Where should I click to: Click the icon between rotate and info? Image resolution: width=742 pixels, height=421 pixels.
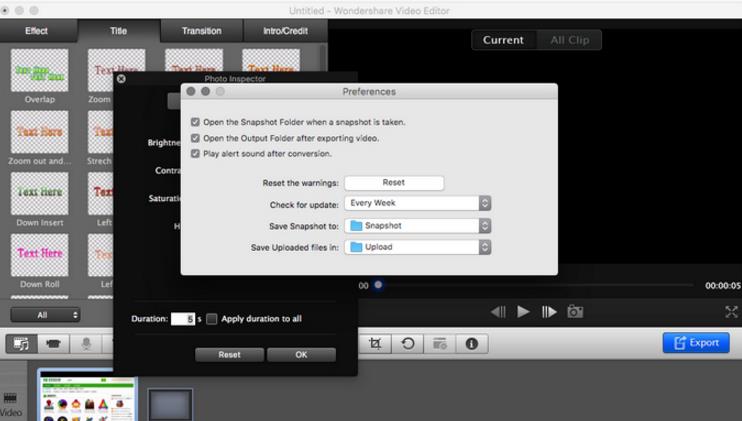[440, 343]
